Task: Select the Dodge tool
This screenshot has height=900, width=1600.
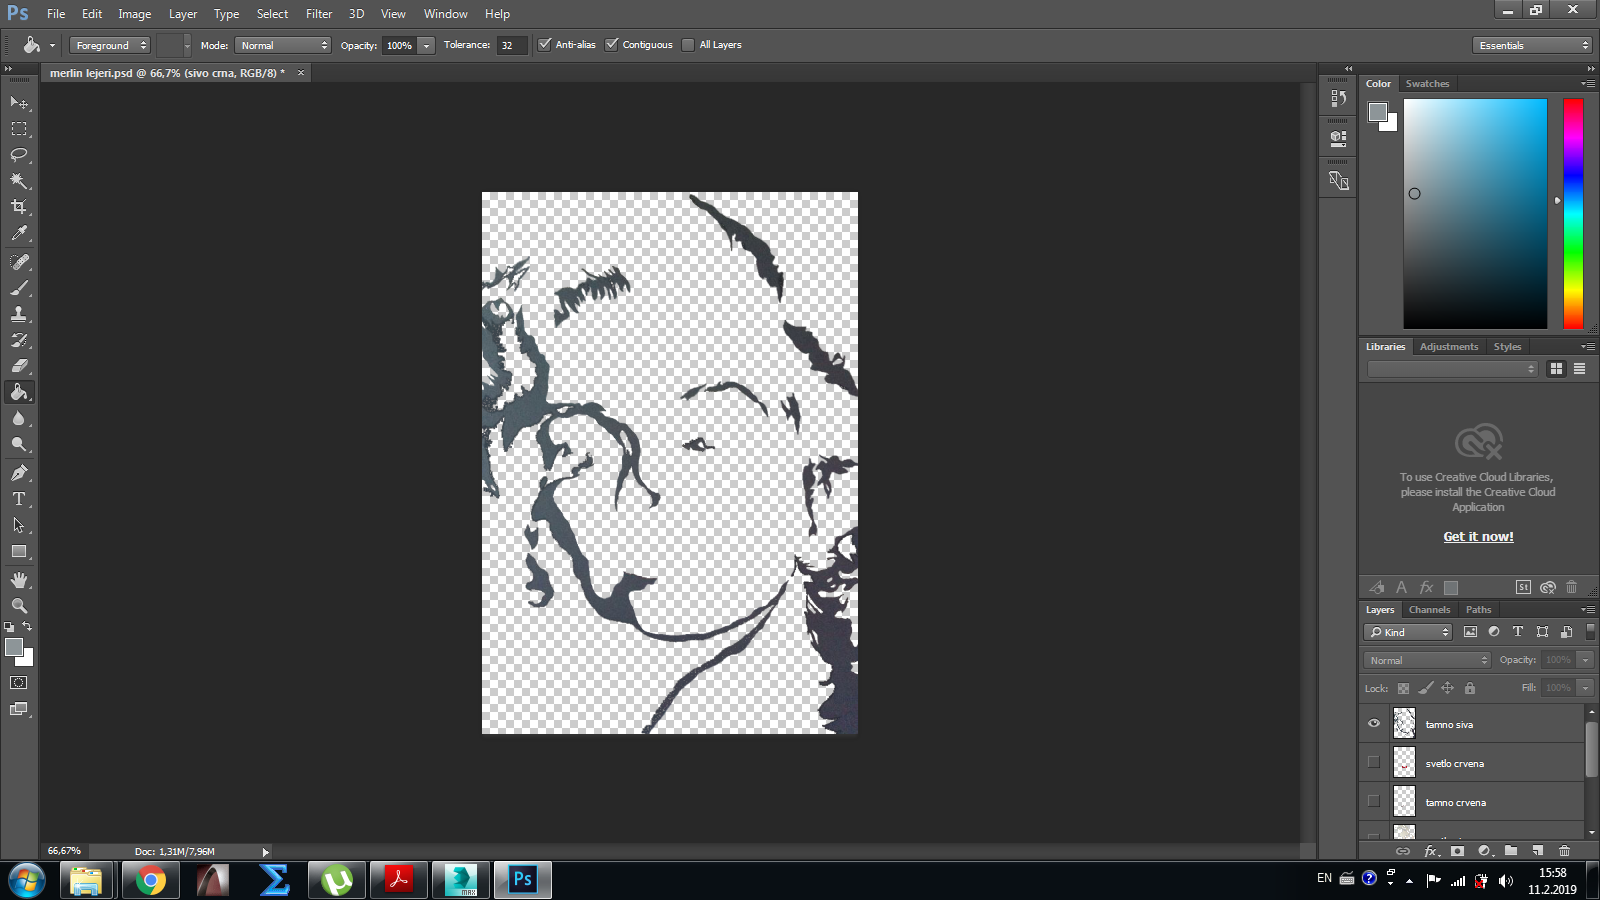Action: click(x=19, y=444)
